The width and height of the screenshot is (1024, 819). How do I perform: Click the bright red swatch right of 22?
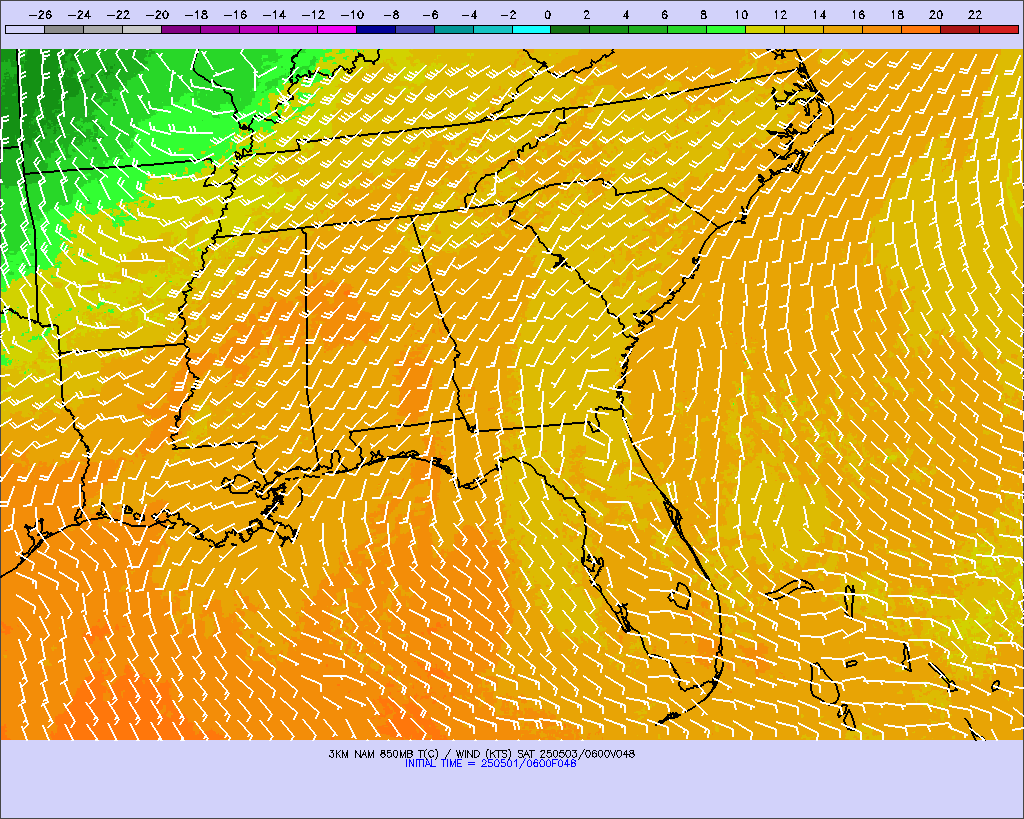(999, 29)
